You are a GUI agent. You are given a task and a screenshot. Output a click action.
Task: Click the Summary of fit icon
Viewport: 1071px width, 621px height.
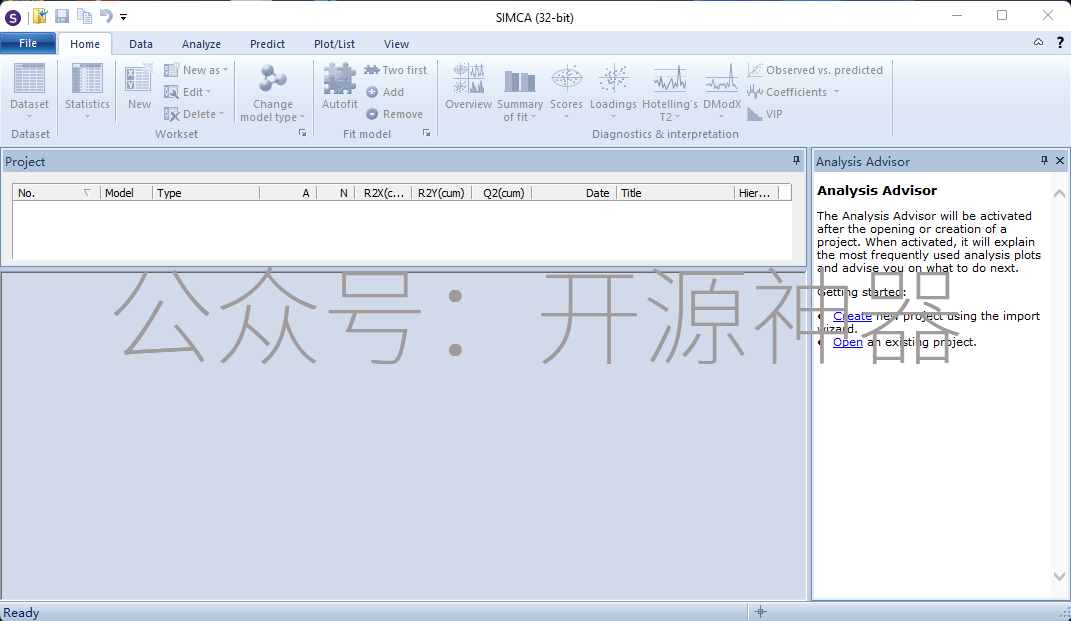(x=520, y=80)
